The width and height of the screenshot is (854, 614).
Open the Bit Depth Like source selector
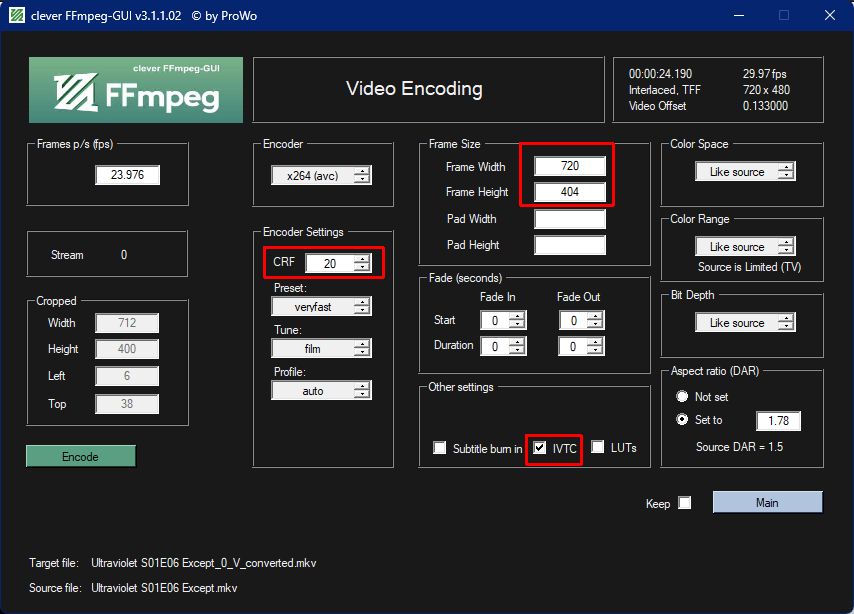coord(745,323)
